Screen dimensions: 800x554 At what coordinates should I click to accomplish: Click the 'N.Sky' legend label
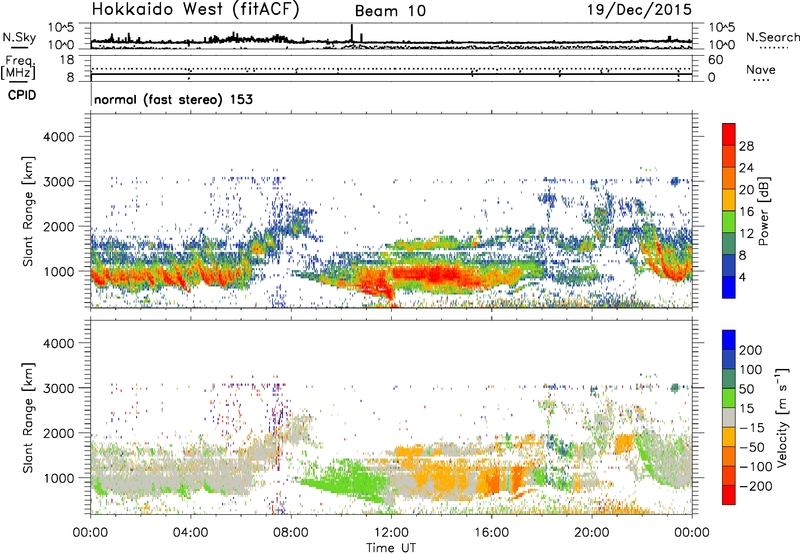click(19, 37)
